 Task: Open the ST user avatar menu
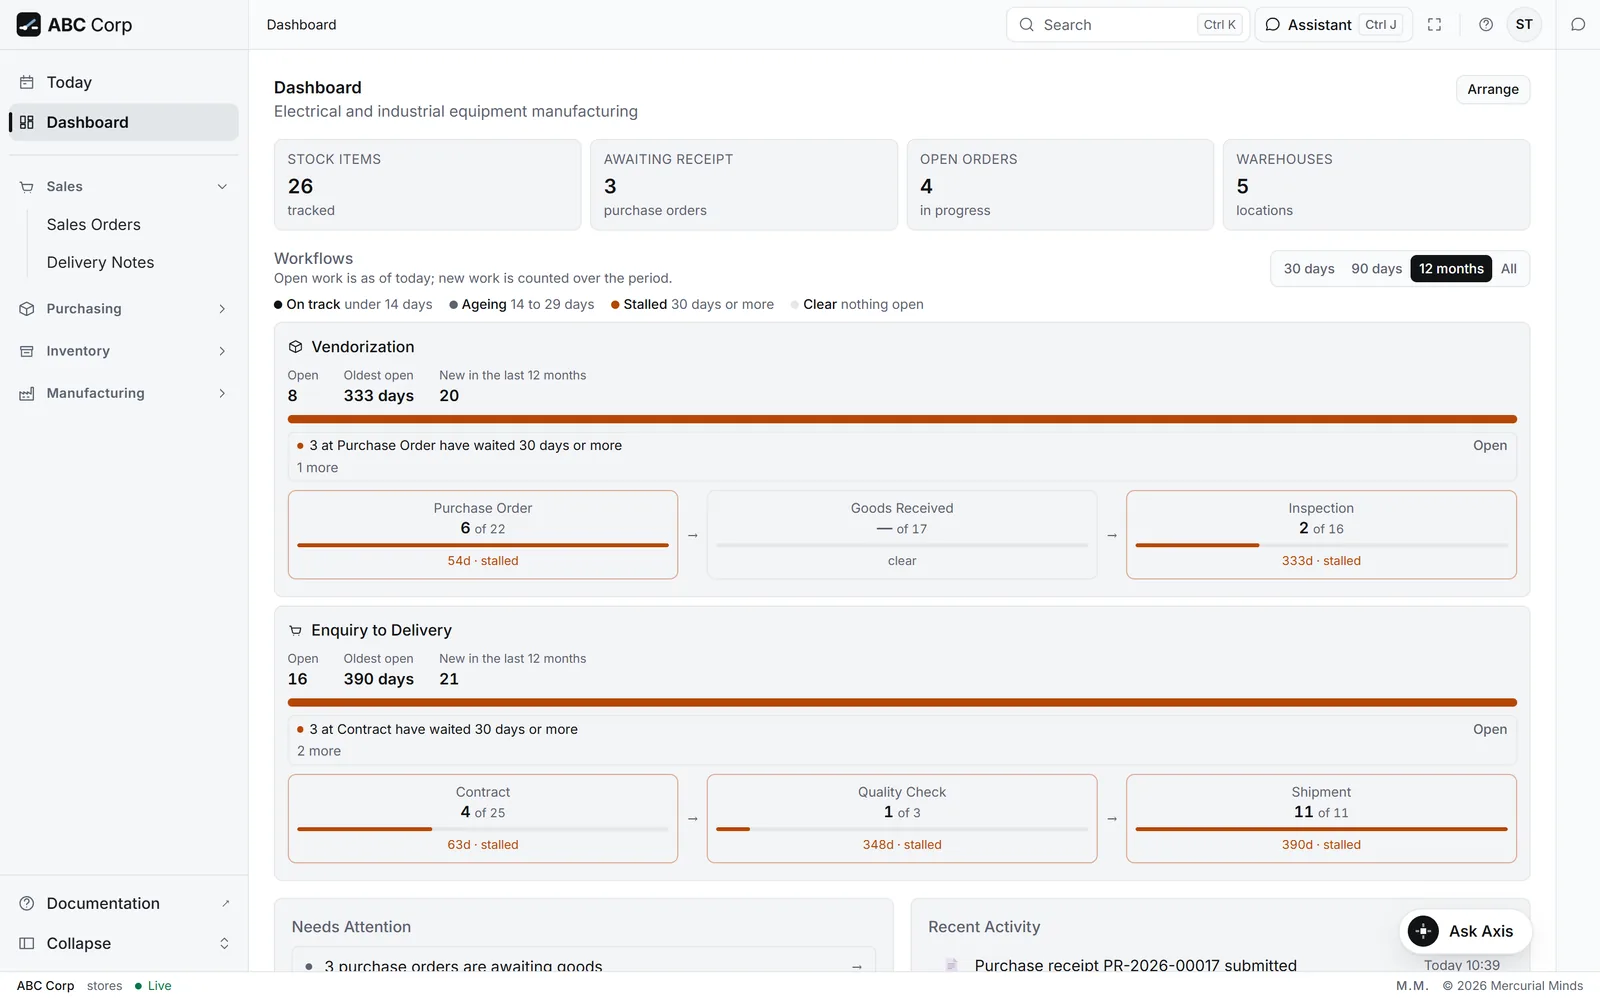[1524, 25]
